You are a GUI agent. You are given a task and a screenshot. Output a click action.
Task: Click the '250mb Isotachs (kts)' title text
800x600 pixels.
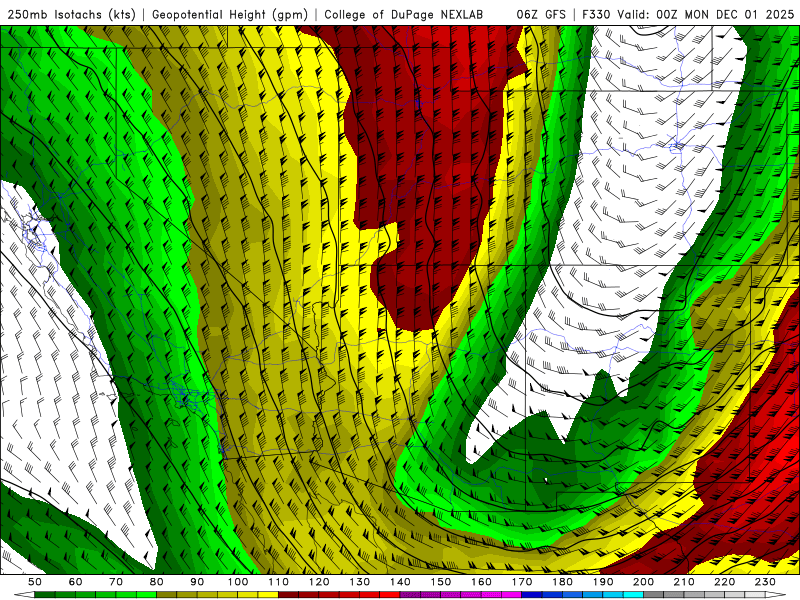pos(71,14)
